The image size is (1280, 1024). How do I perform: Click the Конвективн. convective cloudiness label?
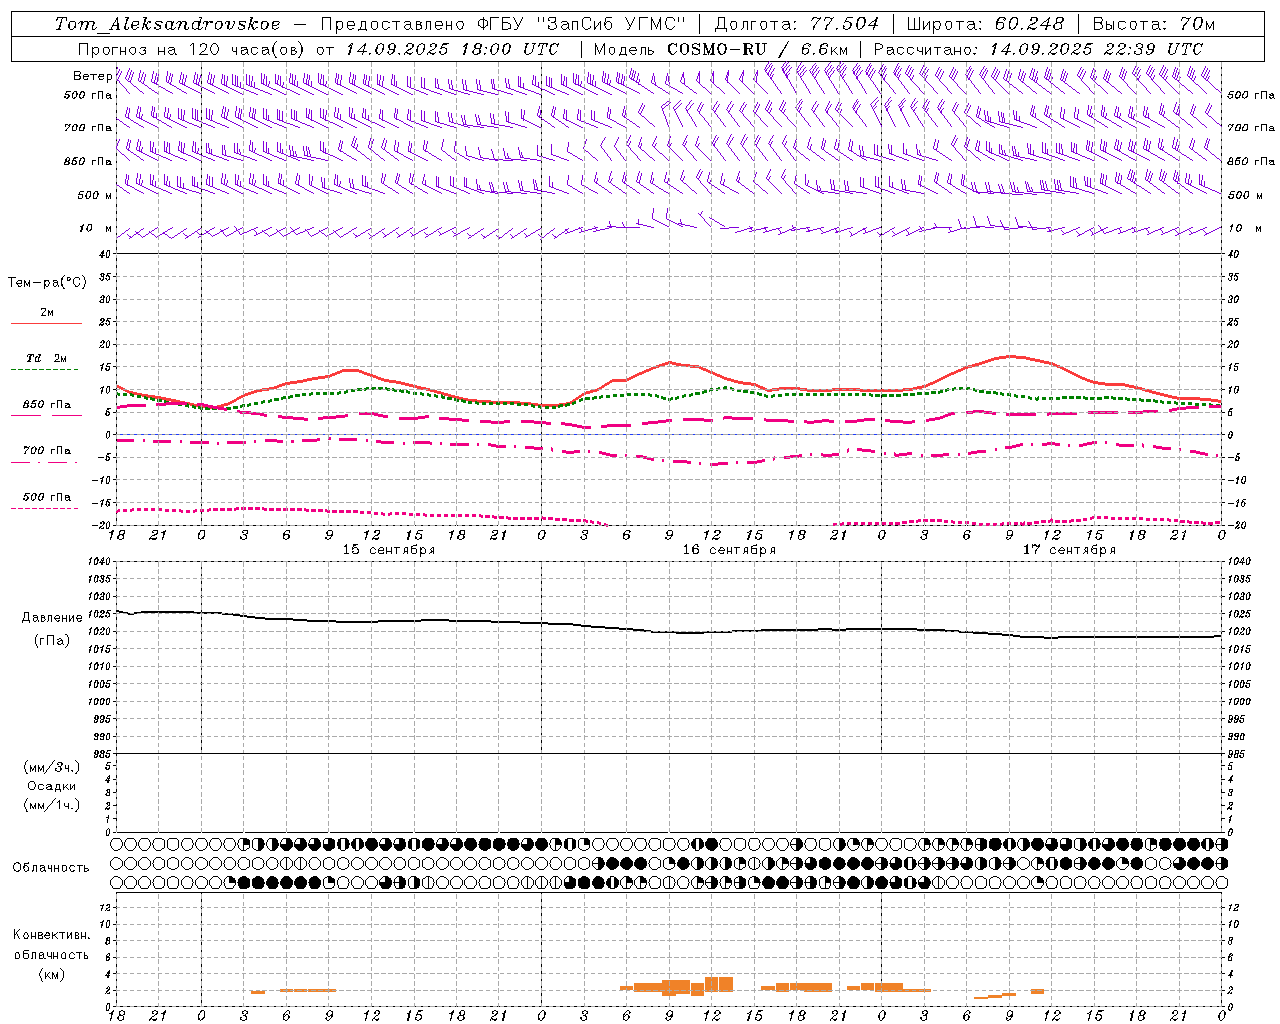point(51,935)
